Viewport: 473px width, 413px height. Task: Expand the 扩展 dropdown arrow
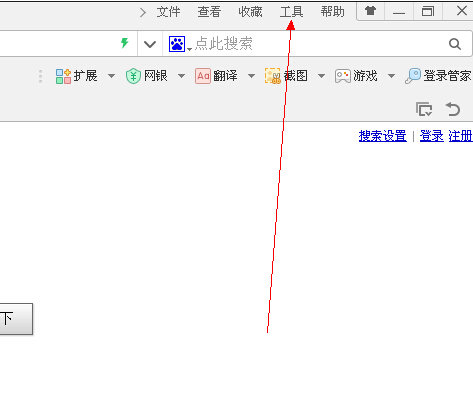pos(112,76)
